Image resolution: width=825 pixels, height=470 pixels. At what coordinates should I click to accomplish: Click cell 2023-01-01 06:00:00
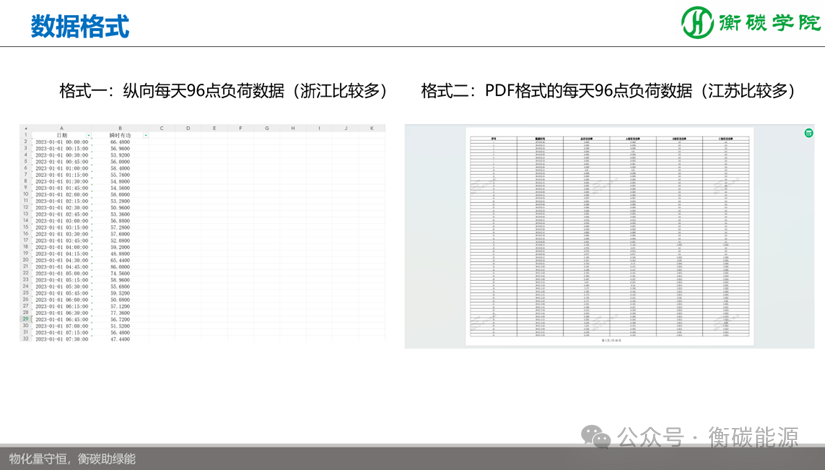(x=62, y=300)
